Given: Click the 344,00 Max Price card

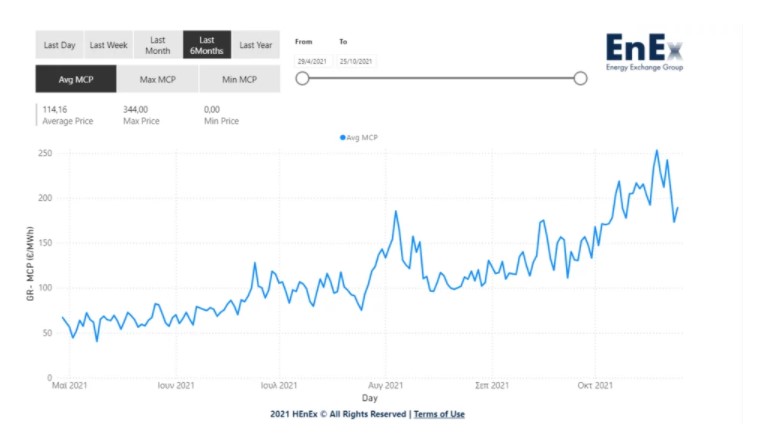Looking at the screenshot, I should (141, 115).
